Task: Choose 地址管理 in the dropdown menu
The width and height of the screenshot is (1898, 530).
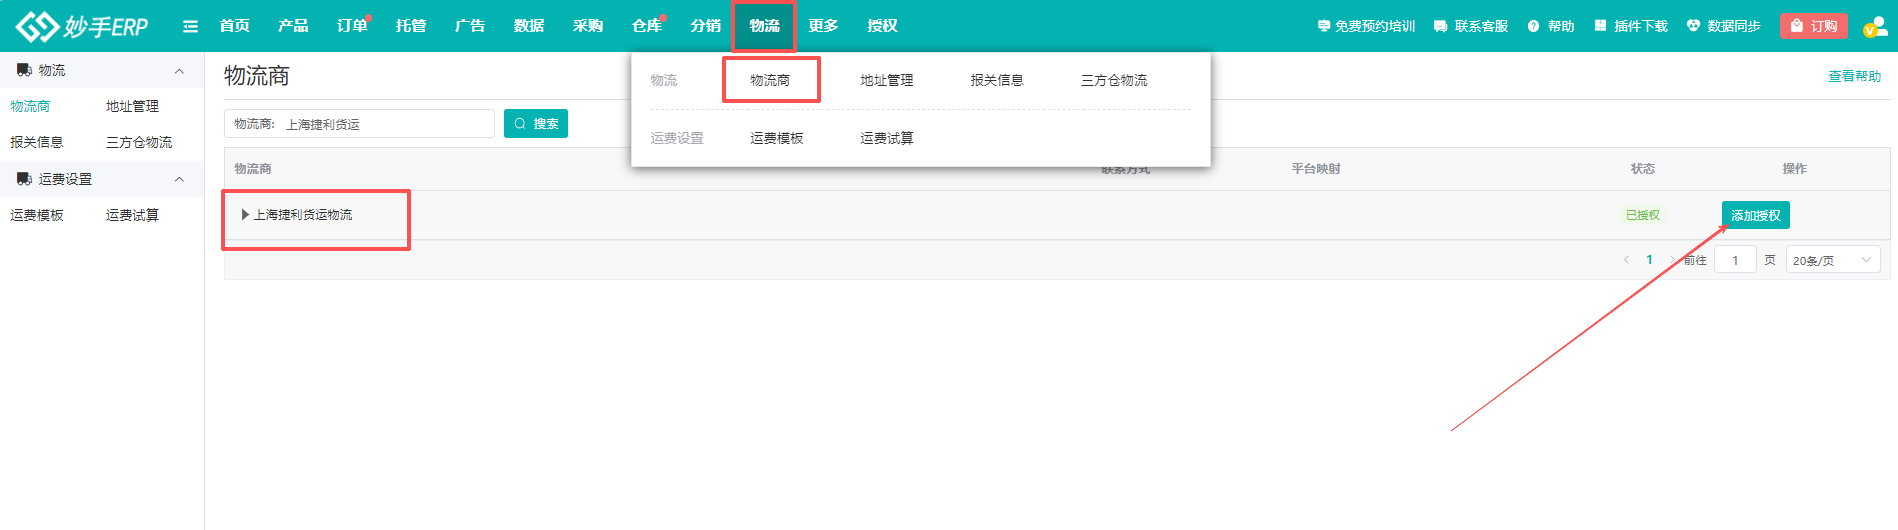Action: pos(887,80)
